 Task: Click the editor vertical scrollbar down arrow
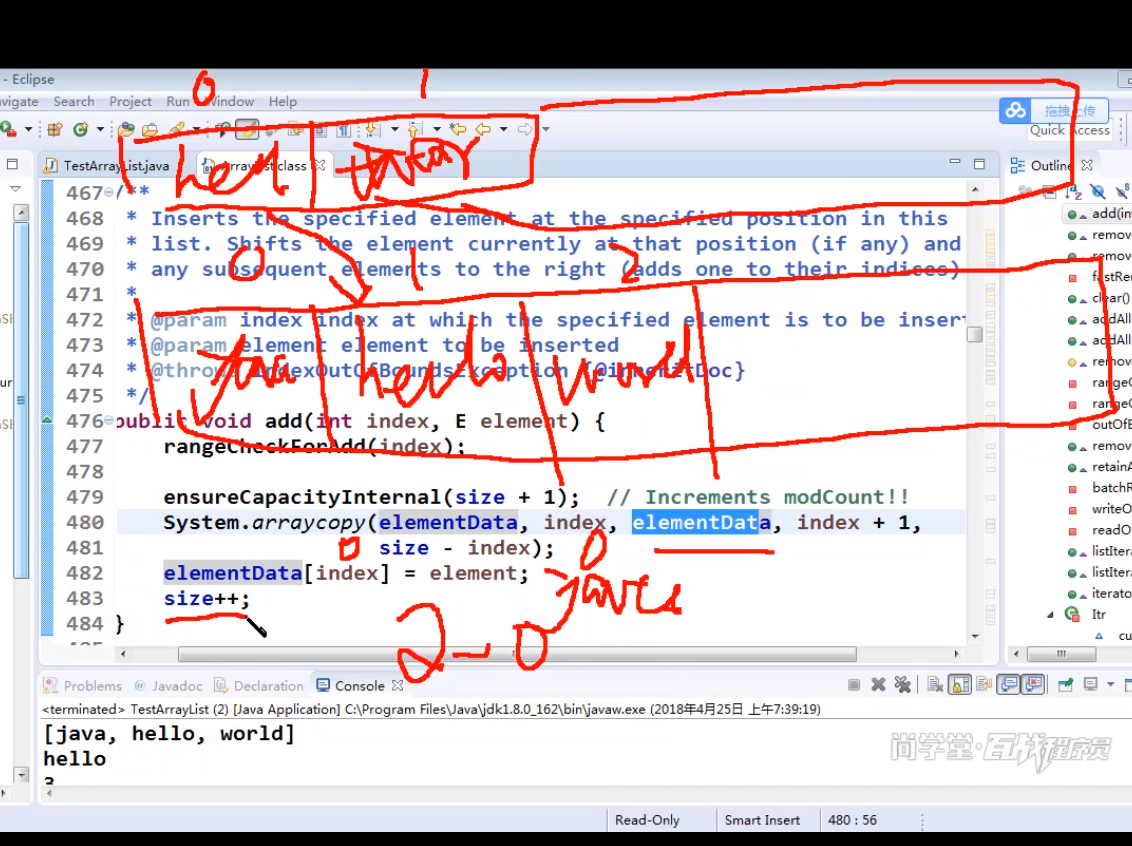[975, 636]
